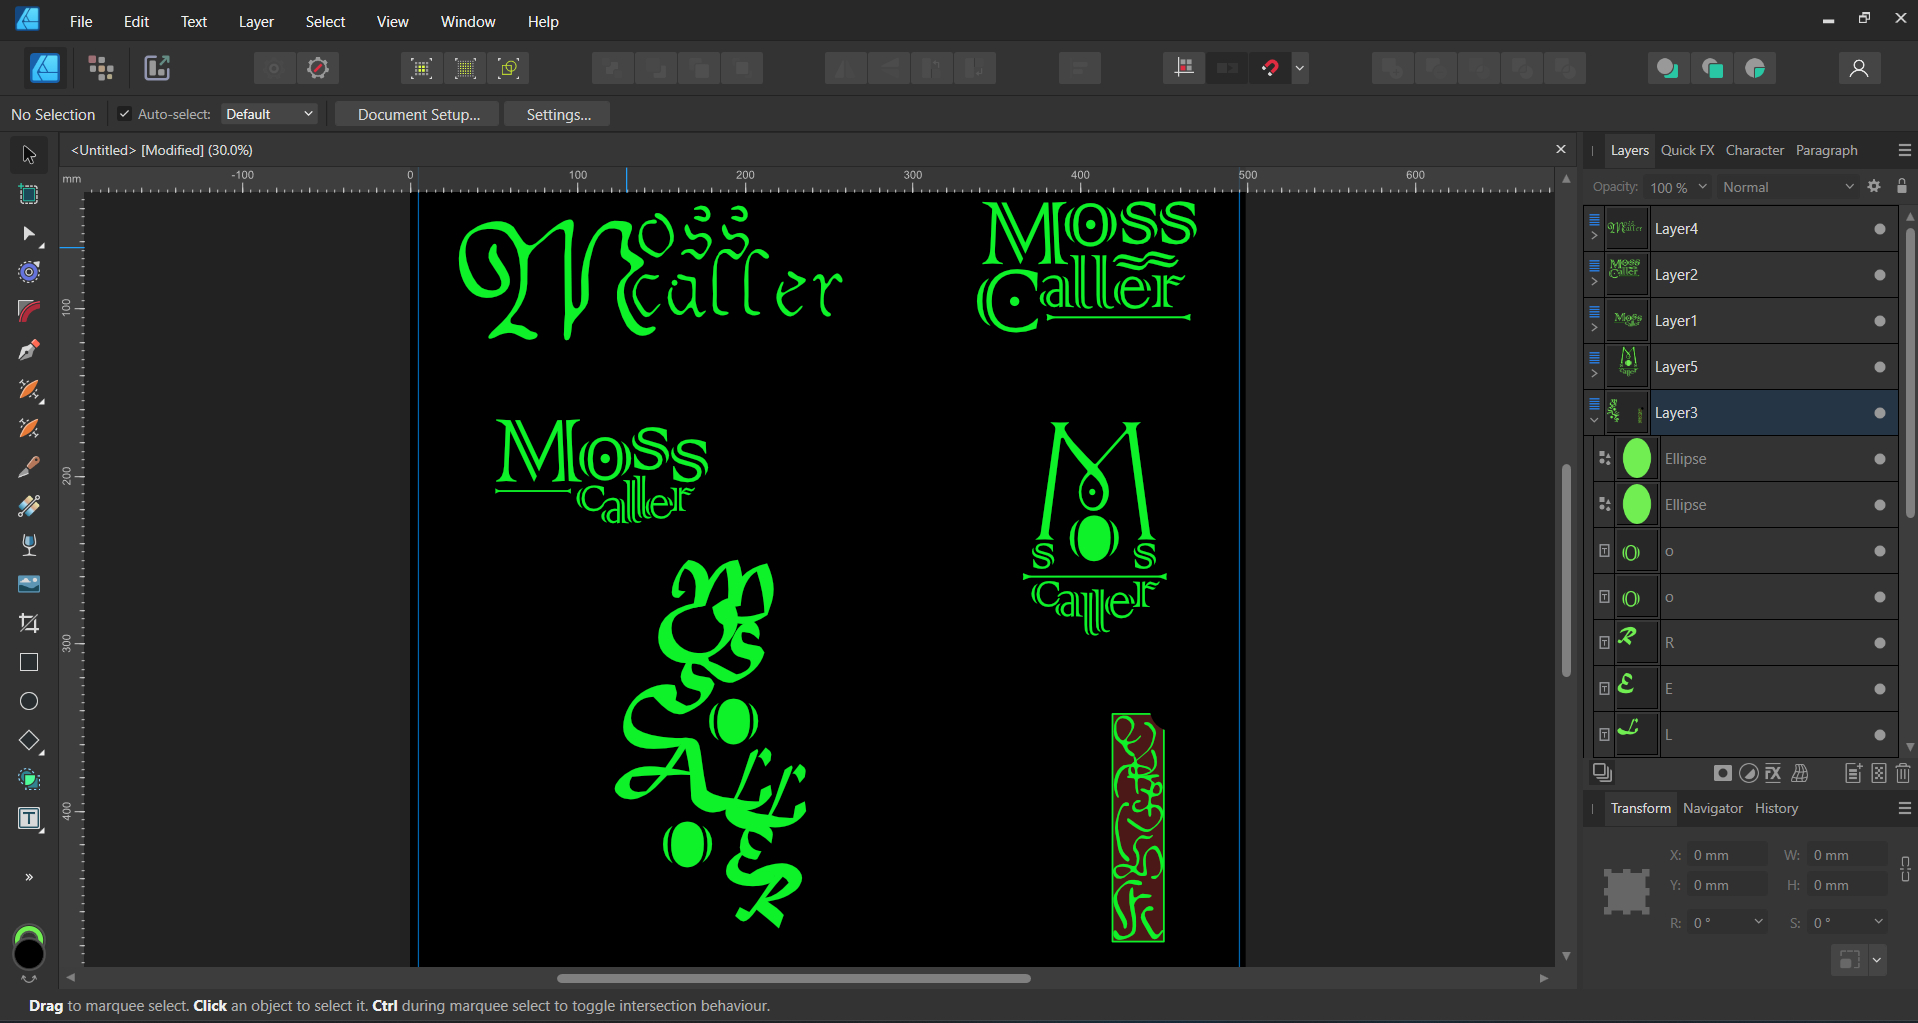Open the Layer menu

256,22
